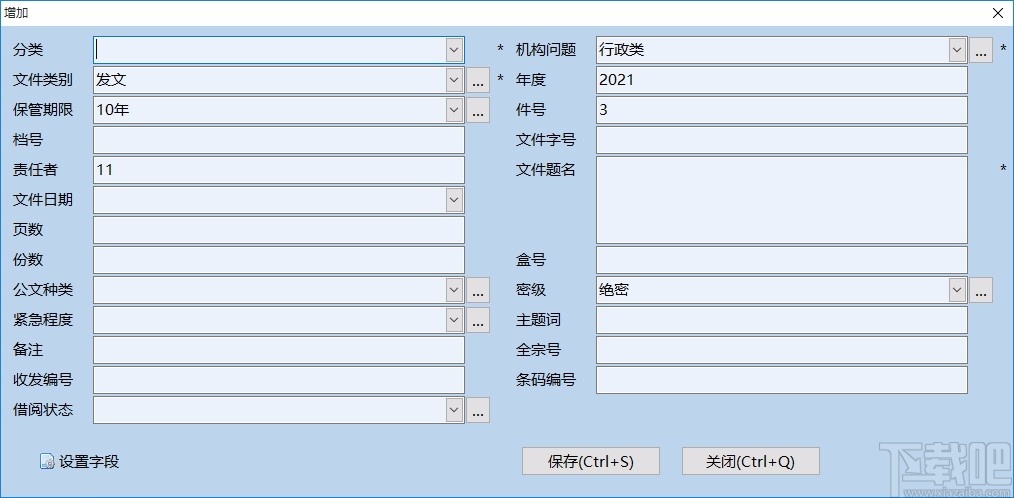
Task: Click the 件号 field containing 3
Action: (782, 110)
